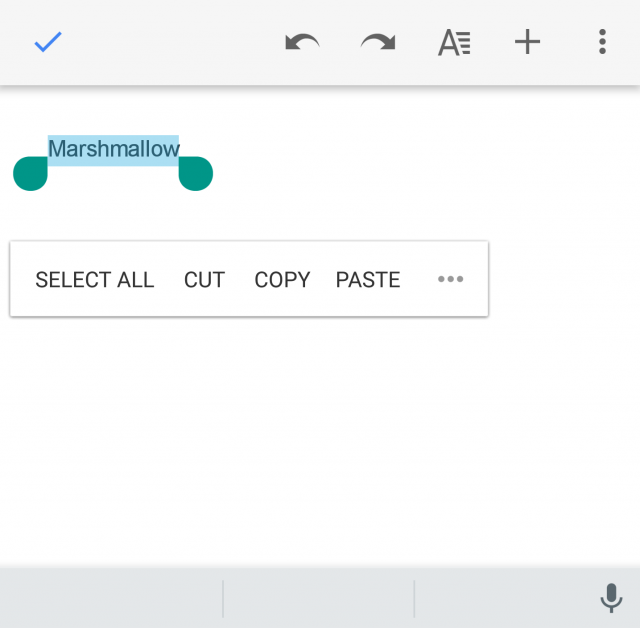Tap the blue checkmark to finish editing

tap(48, 42)
